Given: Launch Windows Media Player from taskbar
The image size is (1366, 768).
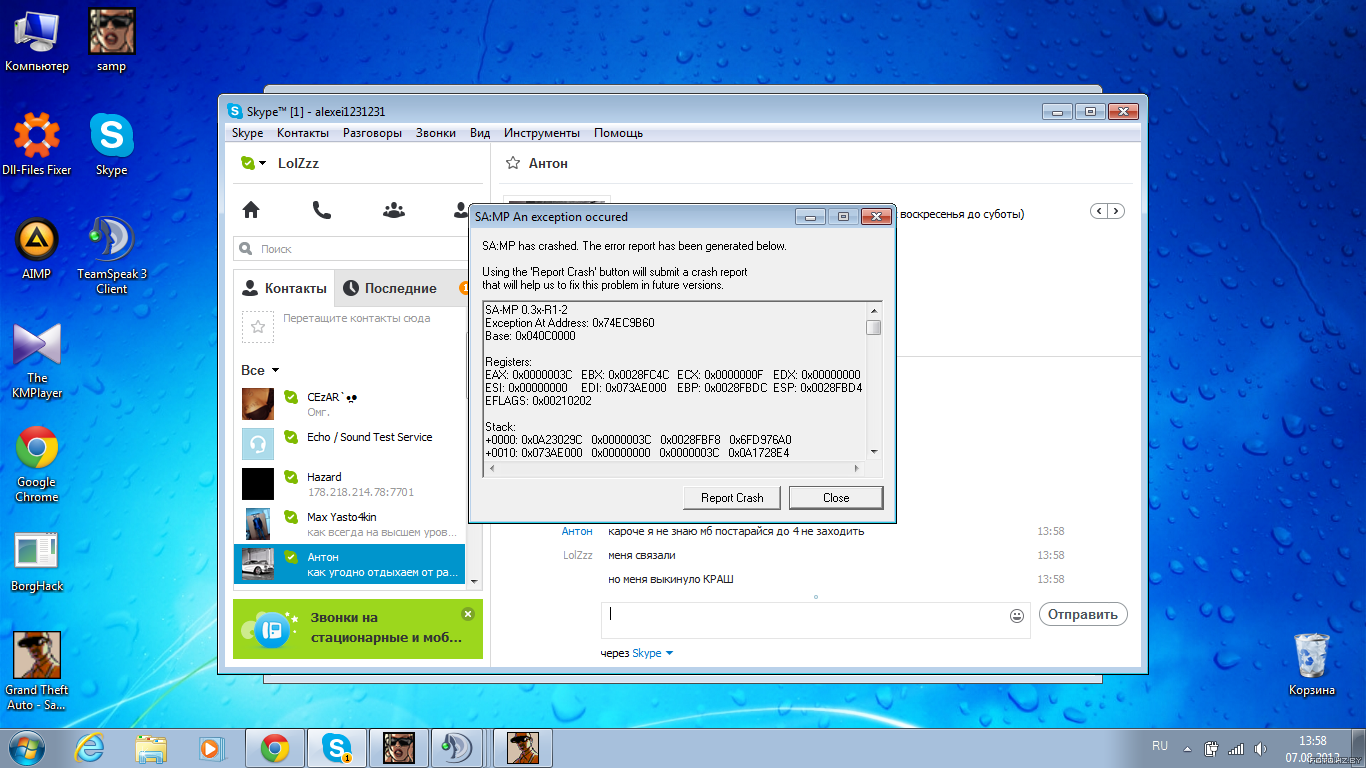Looking at the screenshot, I should click(209, 747).
